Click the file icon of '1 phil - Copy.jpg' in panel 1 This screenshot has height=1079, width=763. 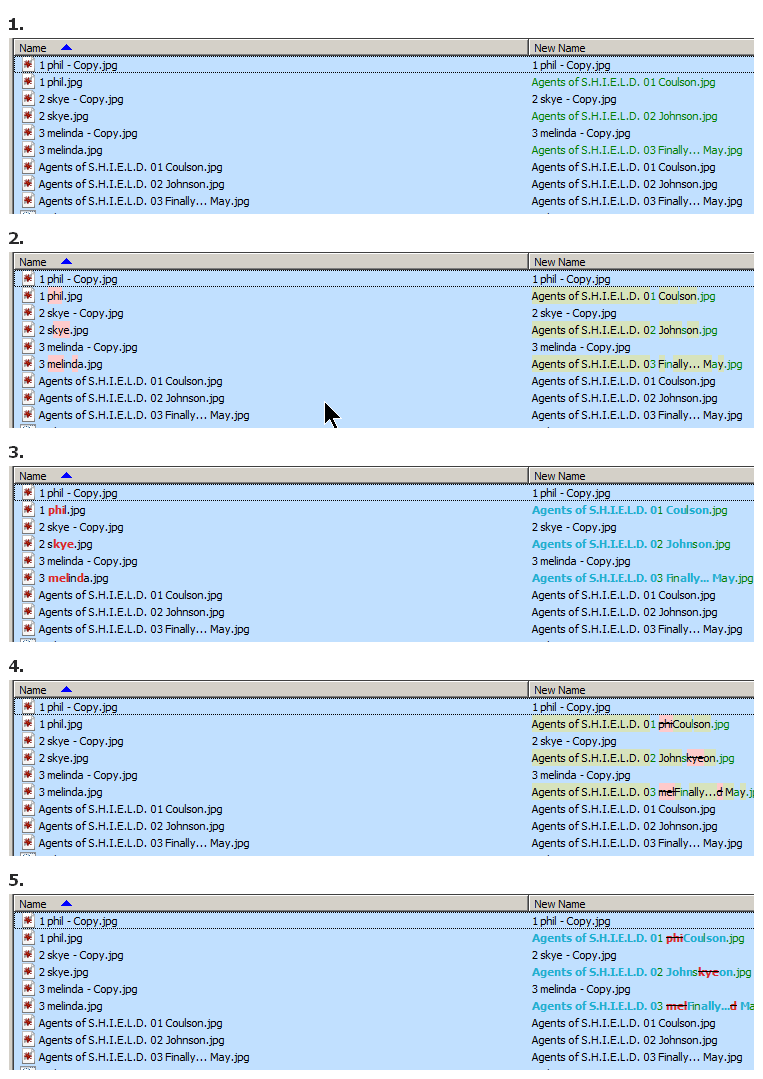tap(28, 65)
